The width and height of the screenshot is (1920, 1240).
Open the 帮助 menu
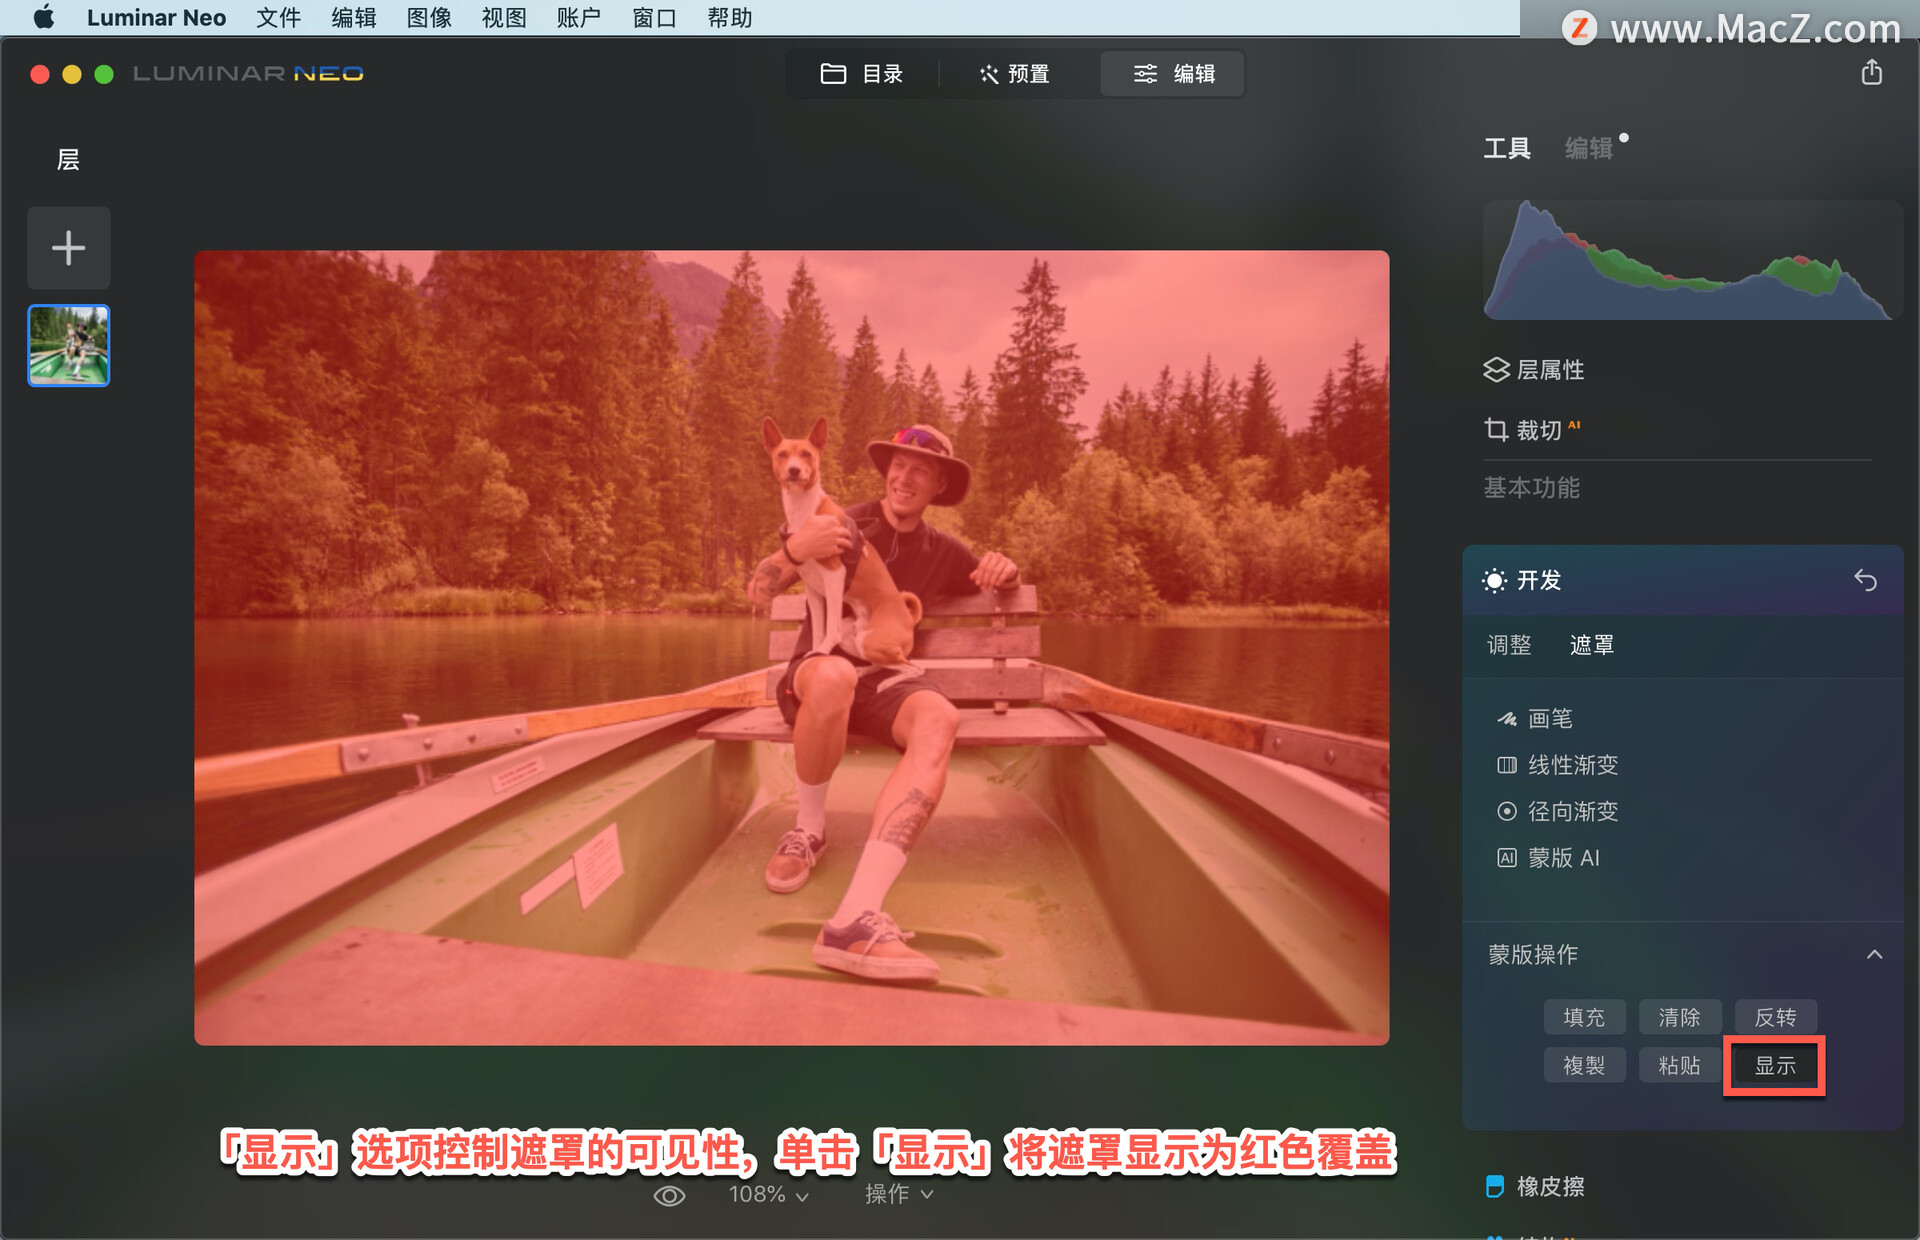pyautogui.click(x=729, y=18)
